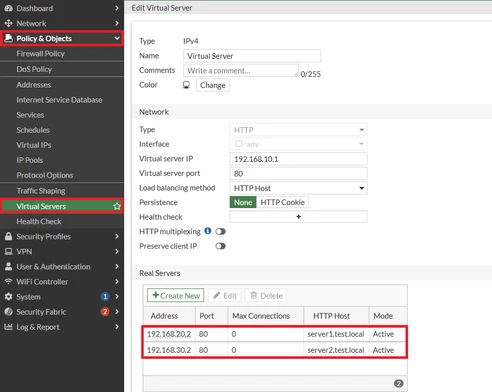Click the Security Fabric alert badge 2
The width and height of the screenshot is (492, 392).
pos(105,312)
